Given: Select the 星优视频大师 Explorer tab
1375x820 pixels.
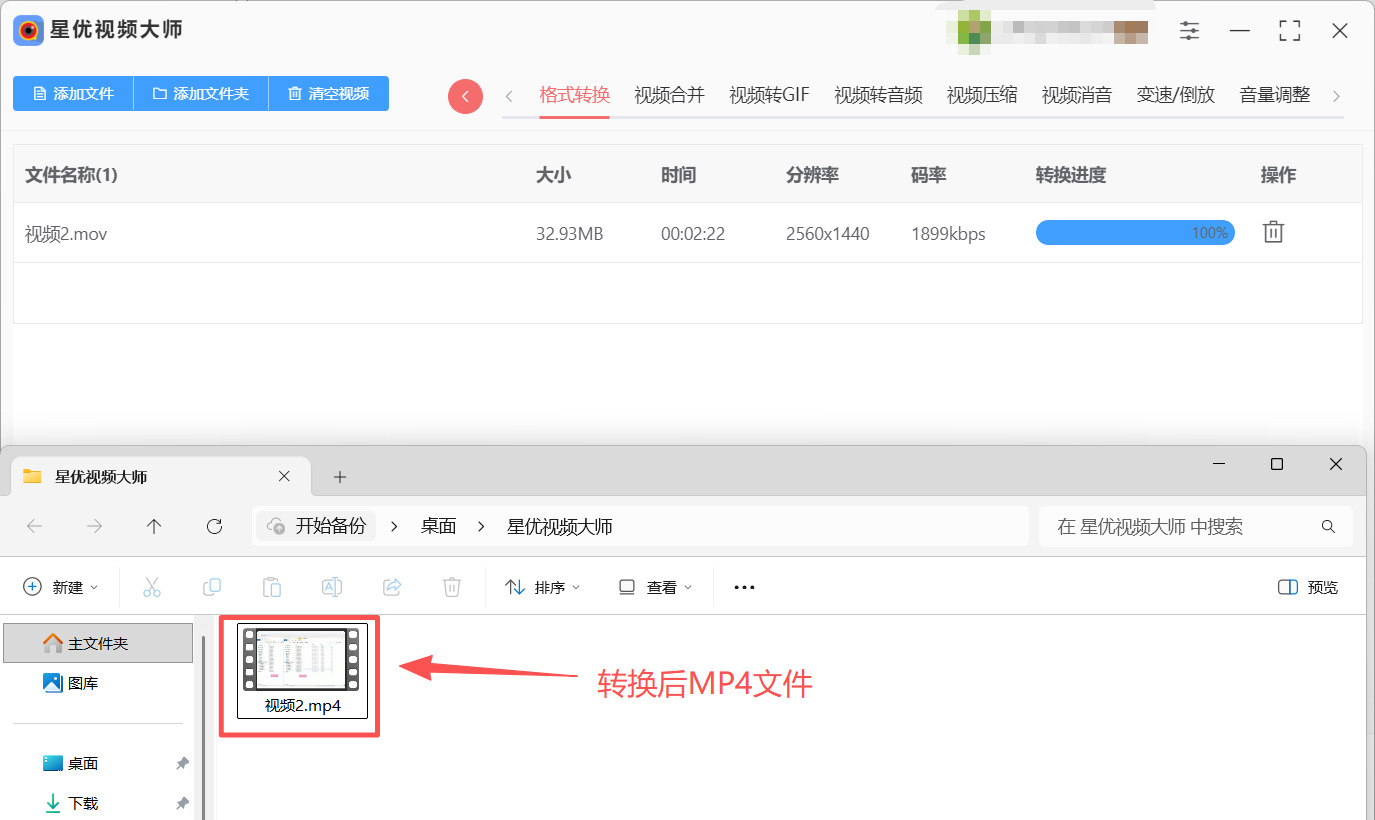Looking at the screenshot, I should (160, 476).
